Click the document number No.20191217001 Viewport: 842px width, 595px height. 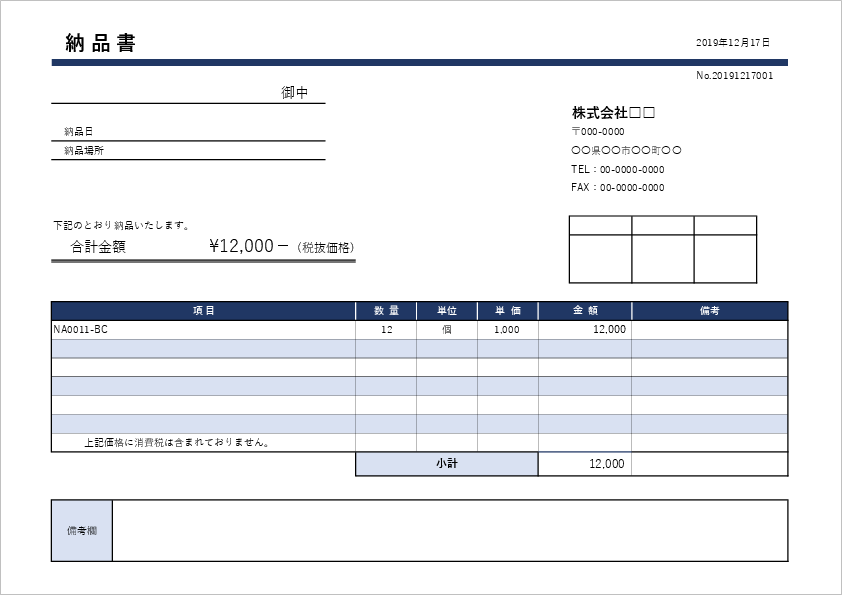click(x=734, y=76)
